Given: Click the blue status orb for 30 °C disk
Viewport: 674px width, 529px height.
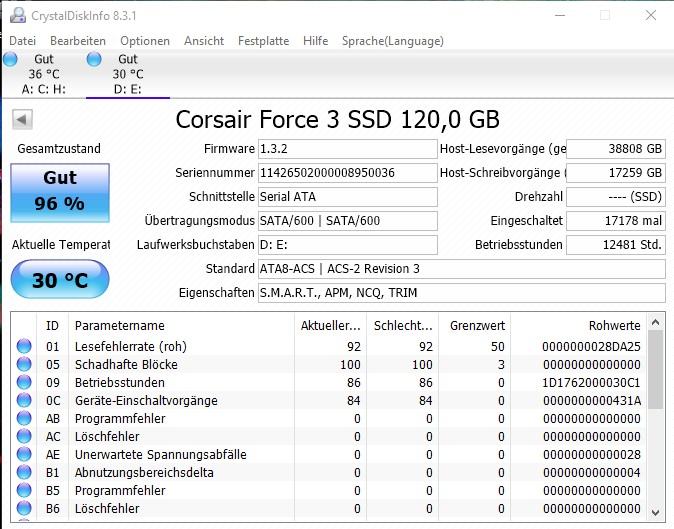Looking at the screenshot, I should coord(94,59).
